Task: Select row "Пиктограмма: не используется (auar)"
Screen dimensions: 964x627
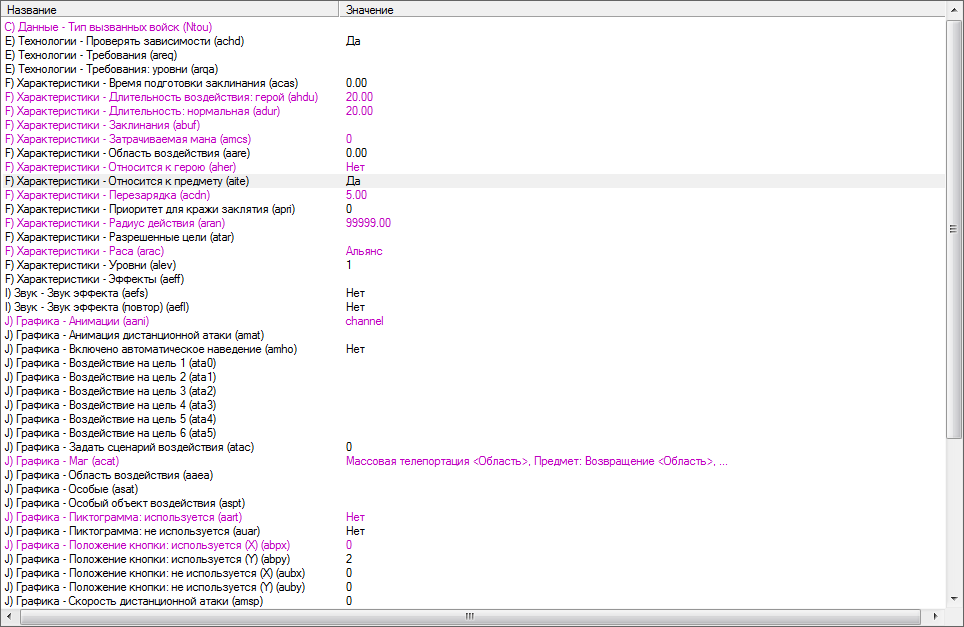Action: pyautogui.click(x=473, y=531)
